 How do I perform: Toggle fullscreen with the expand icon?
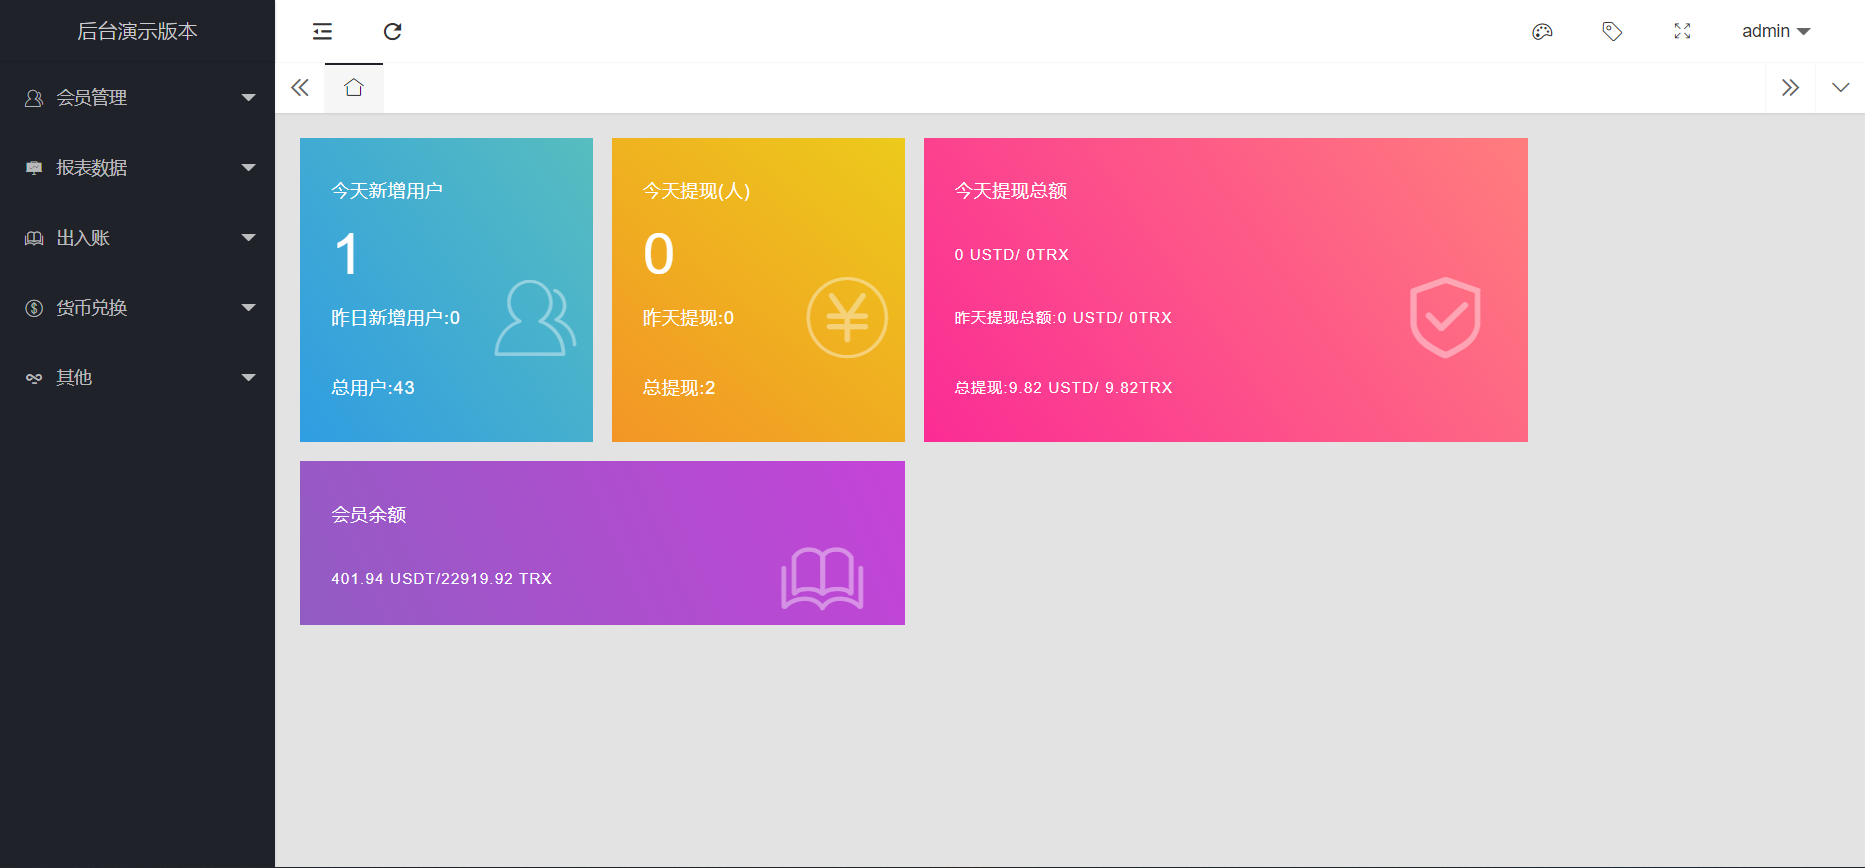pos(1682,32)
